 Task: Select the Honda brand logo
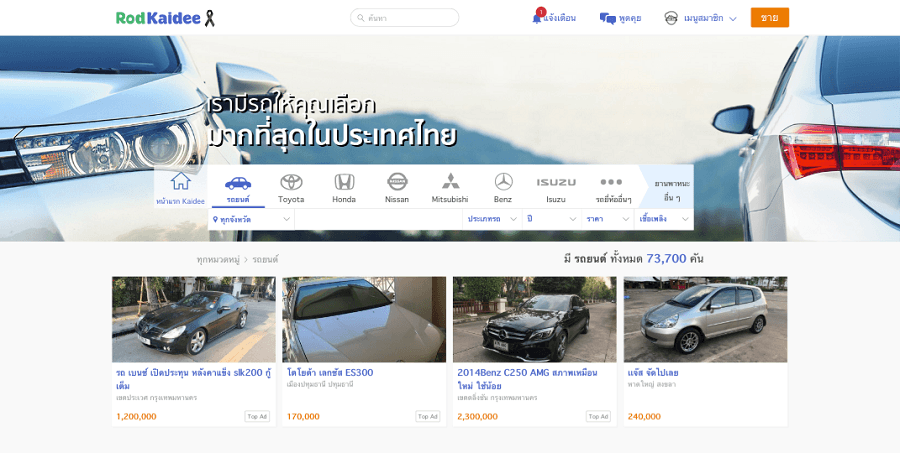tap(344, 182)
